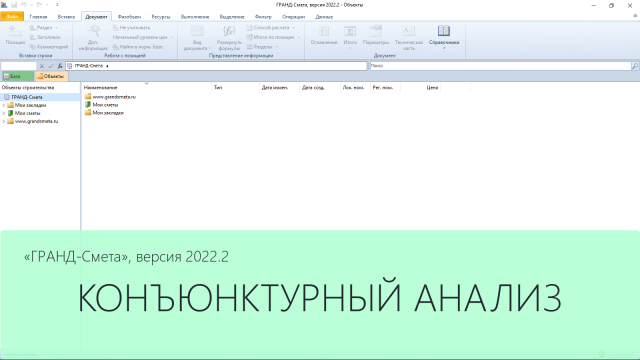The height and width of the screenshot is (360, 640).
Task: Click the Итоги sigma icon
Action: click(x=350, y=31)
